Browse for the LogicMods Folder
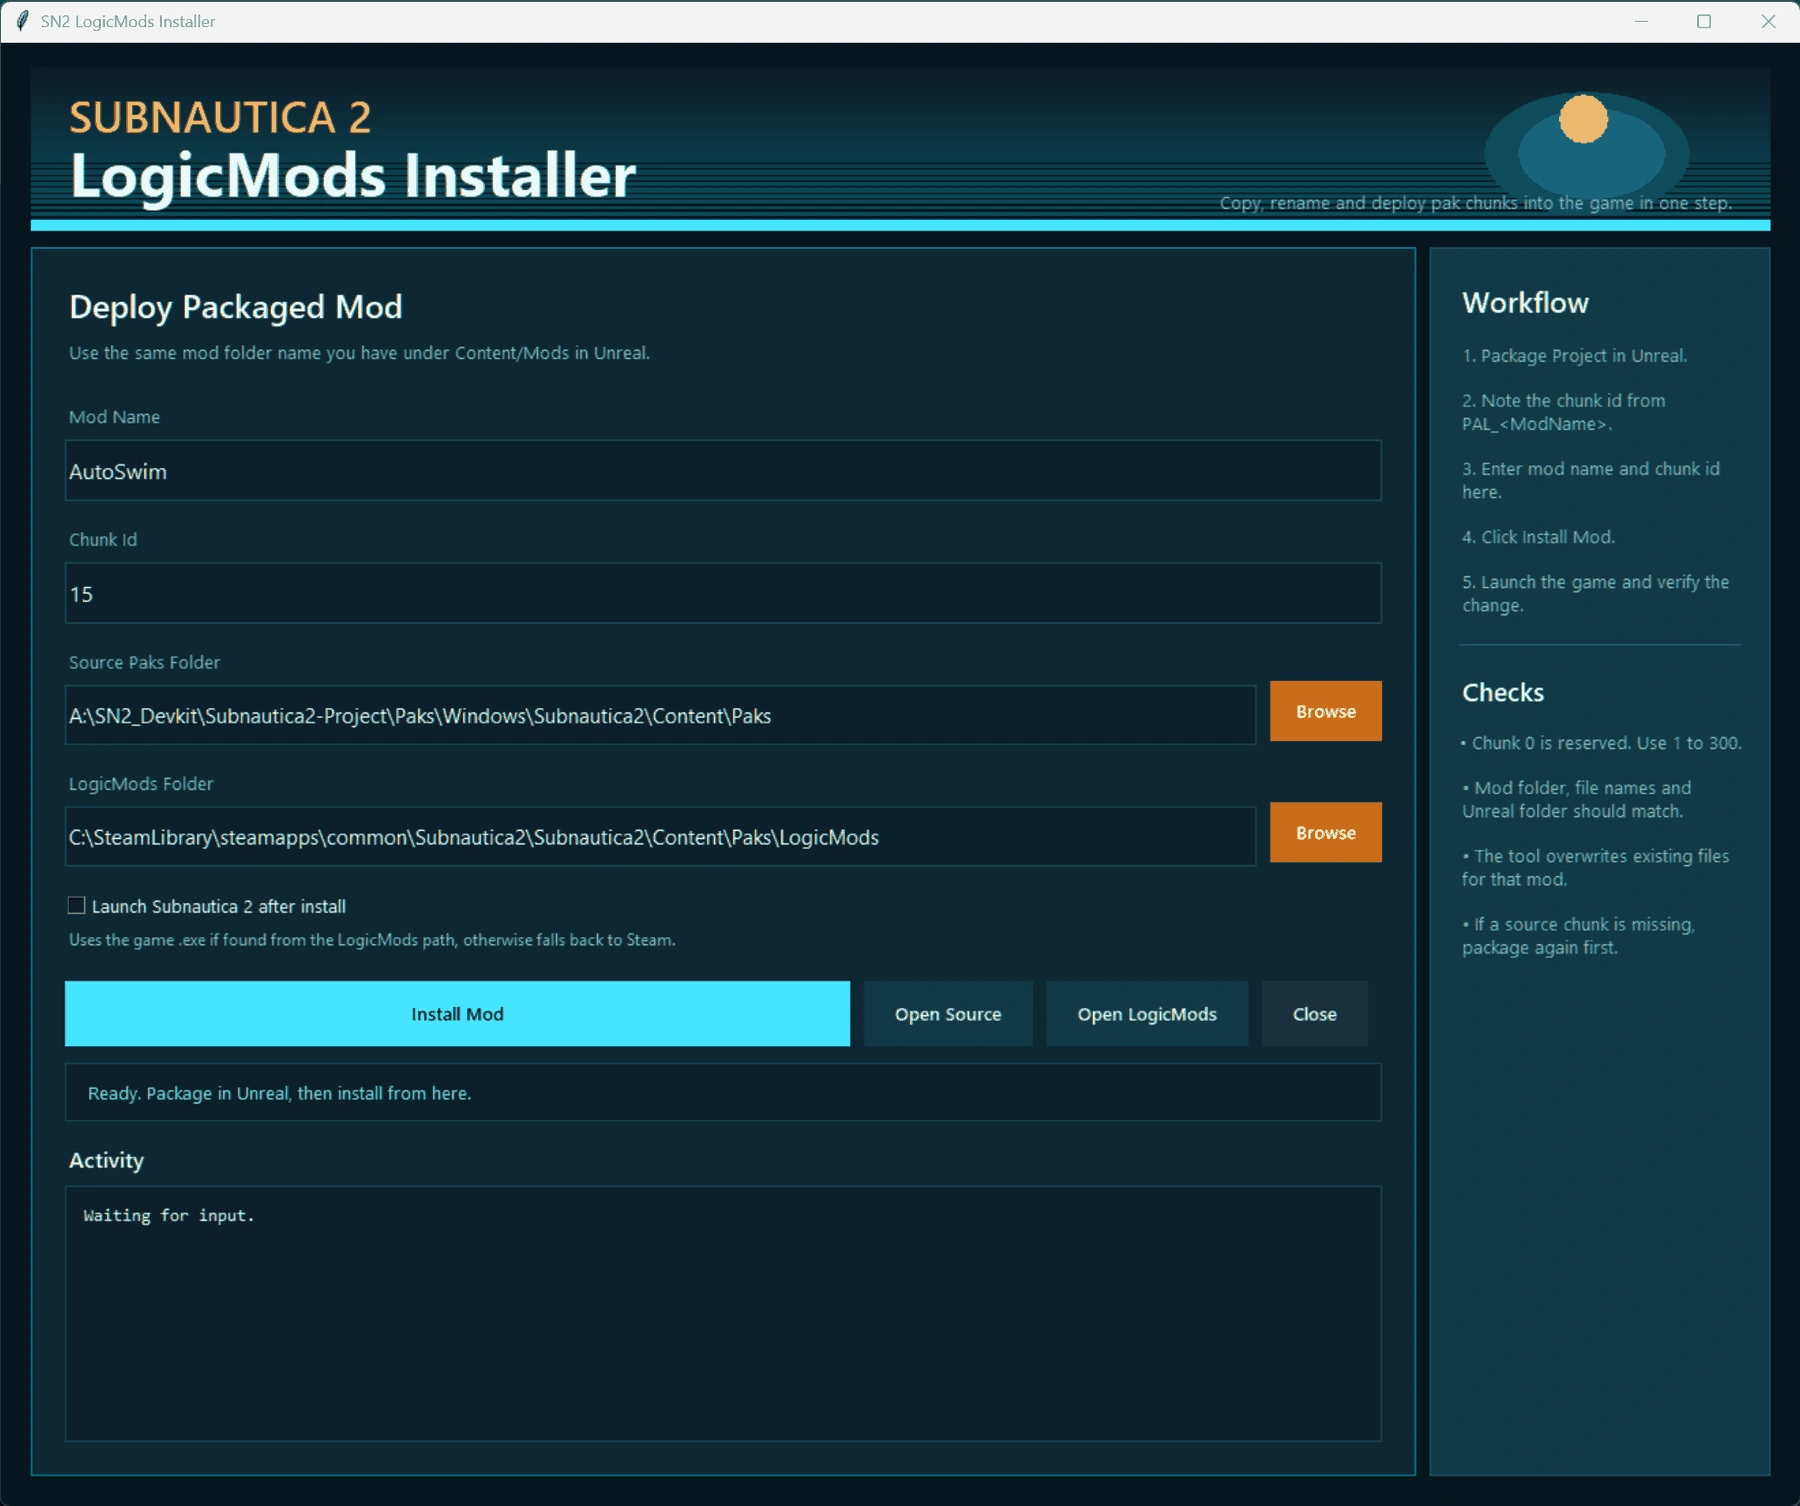Viewport: 1800px width, 1506px height. (x=1326, y=833)
